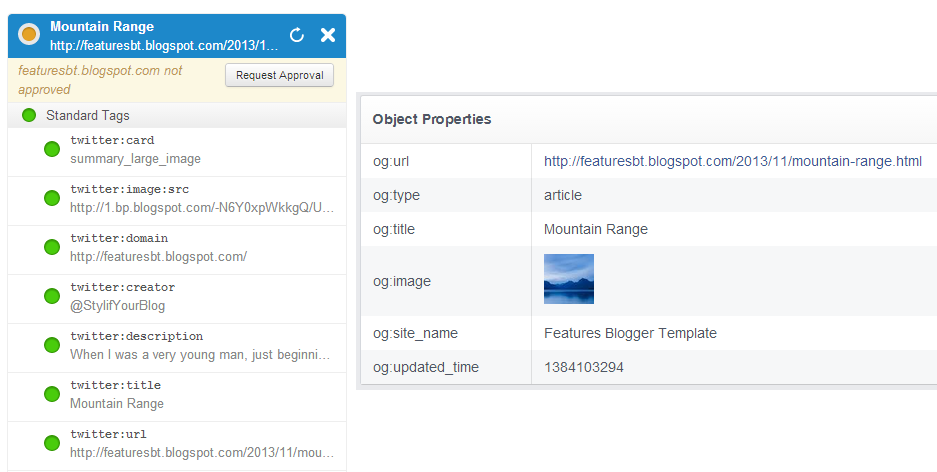Click the green status dot for twitter:url
The height and width of the screenshot is (472, 937).
(52, 443)
